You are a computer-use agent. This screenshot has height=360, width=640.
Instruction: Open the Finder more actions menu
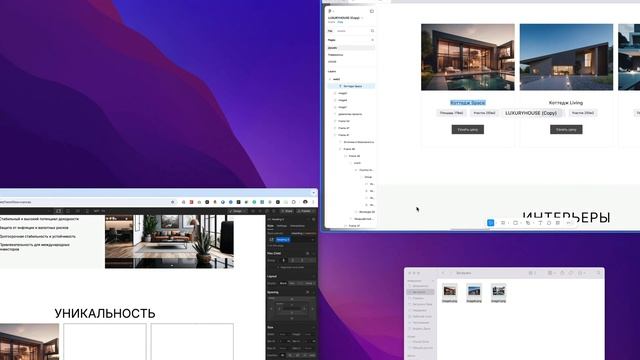(x=581, y=273)
